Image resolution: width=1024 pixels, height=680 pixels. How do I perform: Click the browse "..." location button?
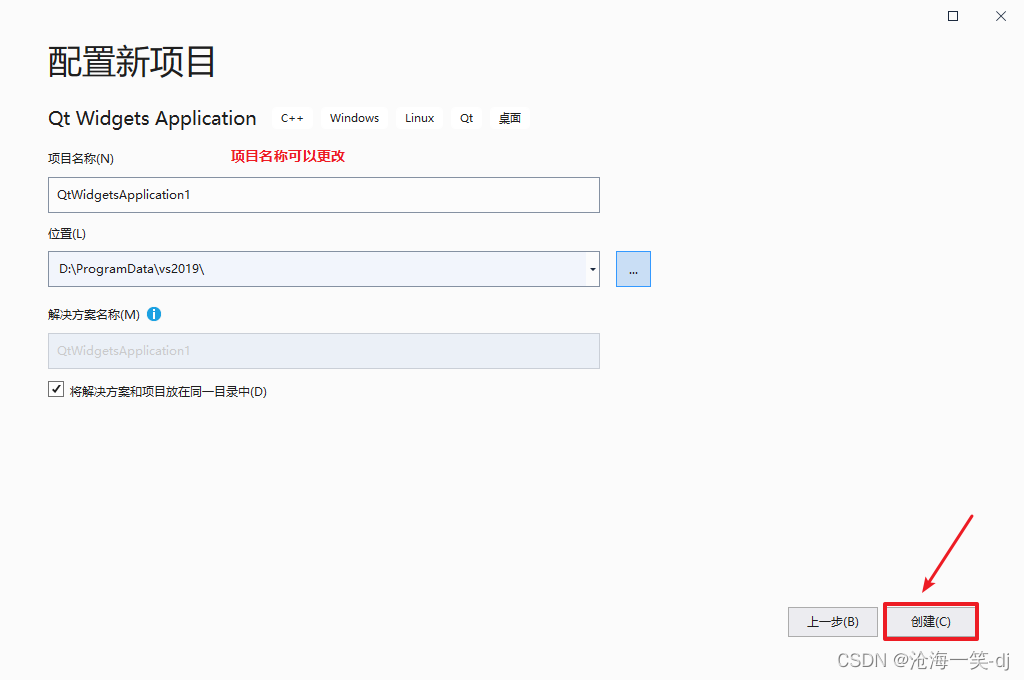click(633, 269)
